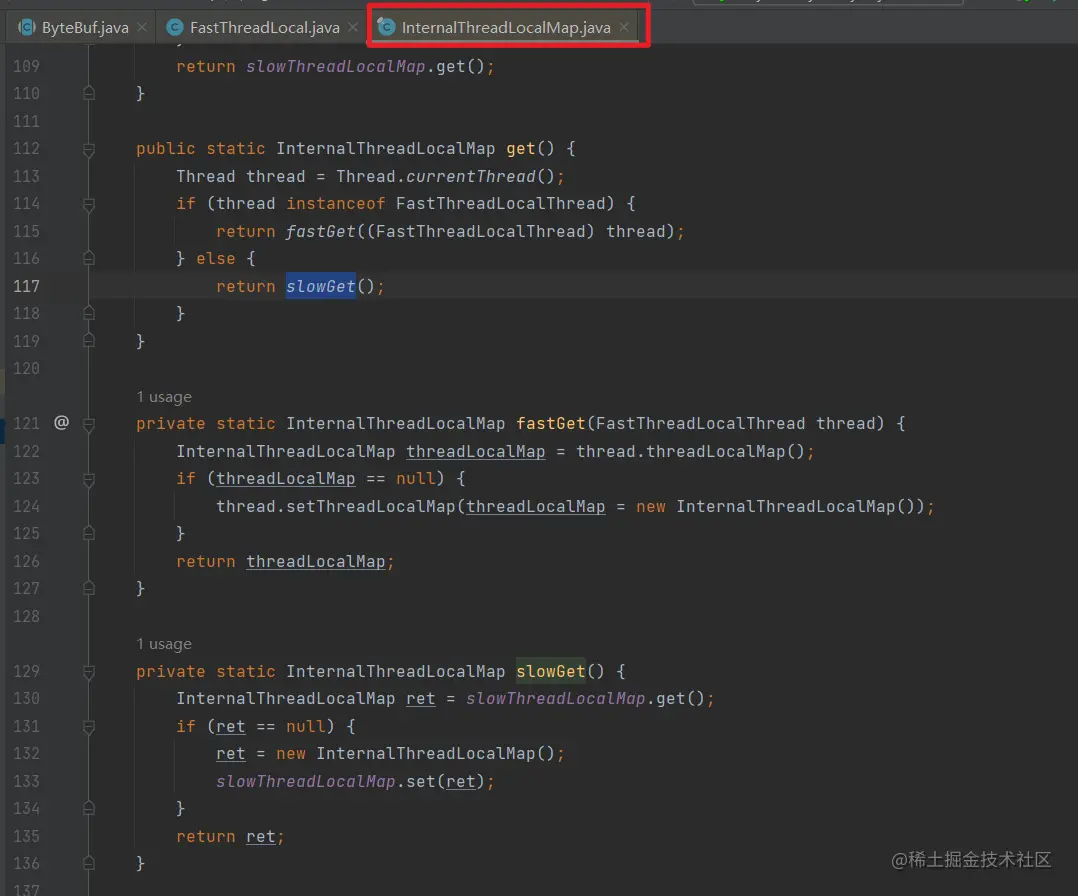
Task: Switch to the FastThreadLocal.java tab
Action: pos(265,28)
